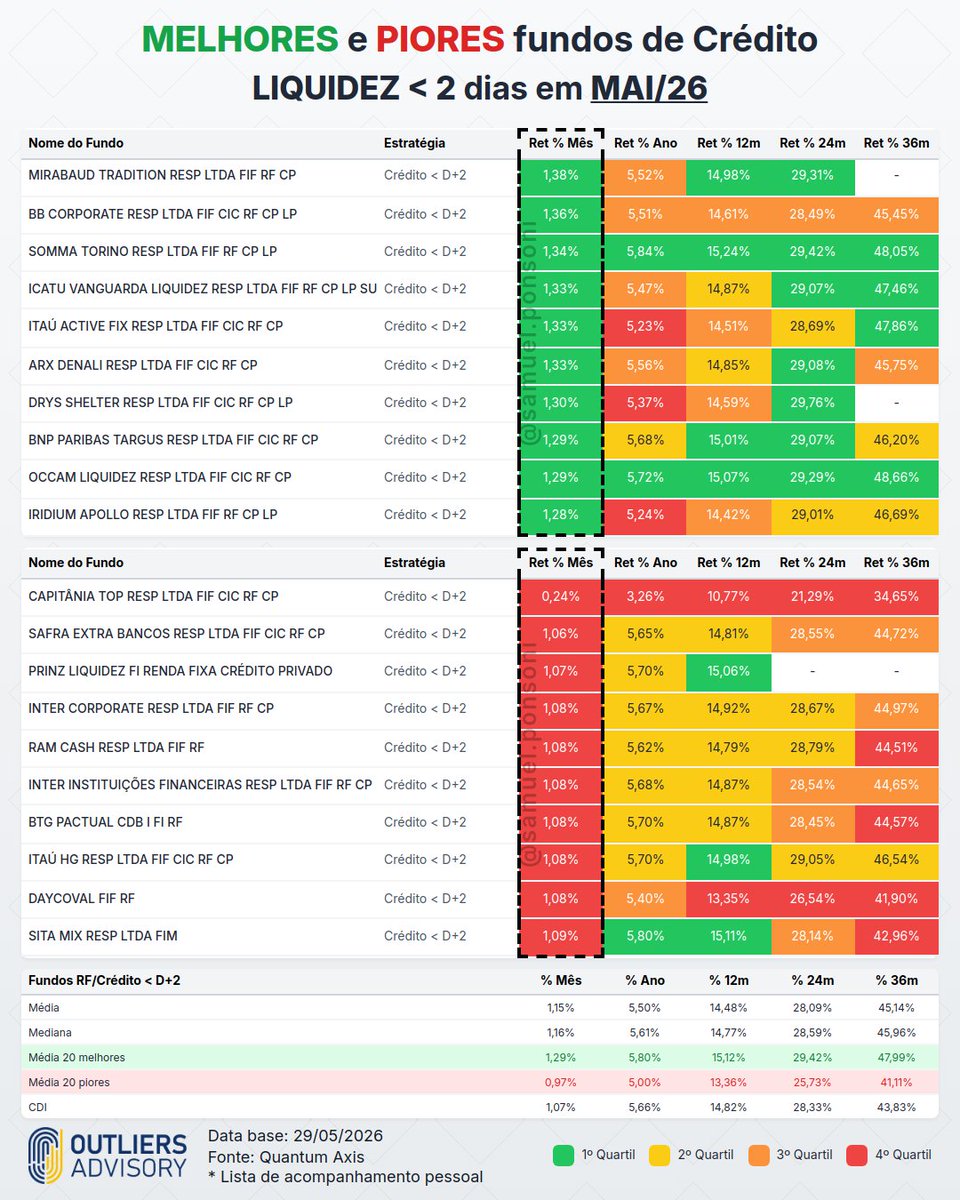
Task: Select the BTG PACTUAL CDB I FI RF fund name
Action: point(105,822)
